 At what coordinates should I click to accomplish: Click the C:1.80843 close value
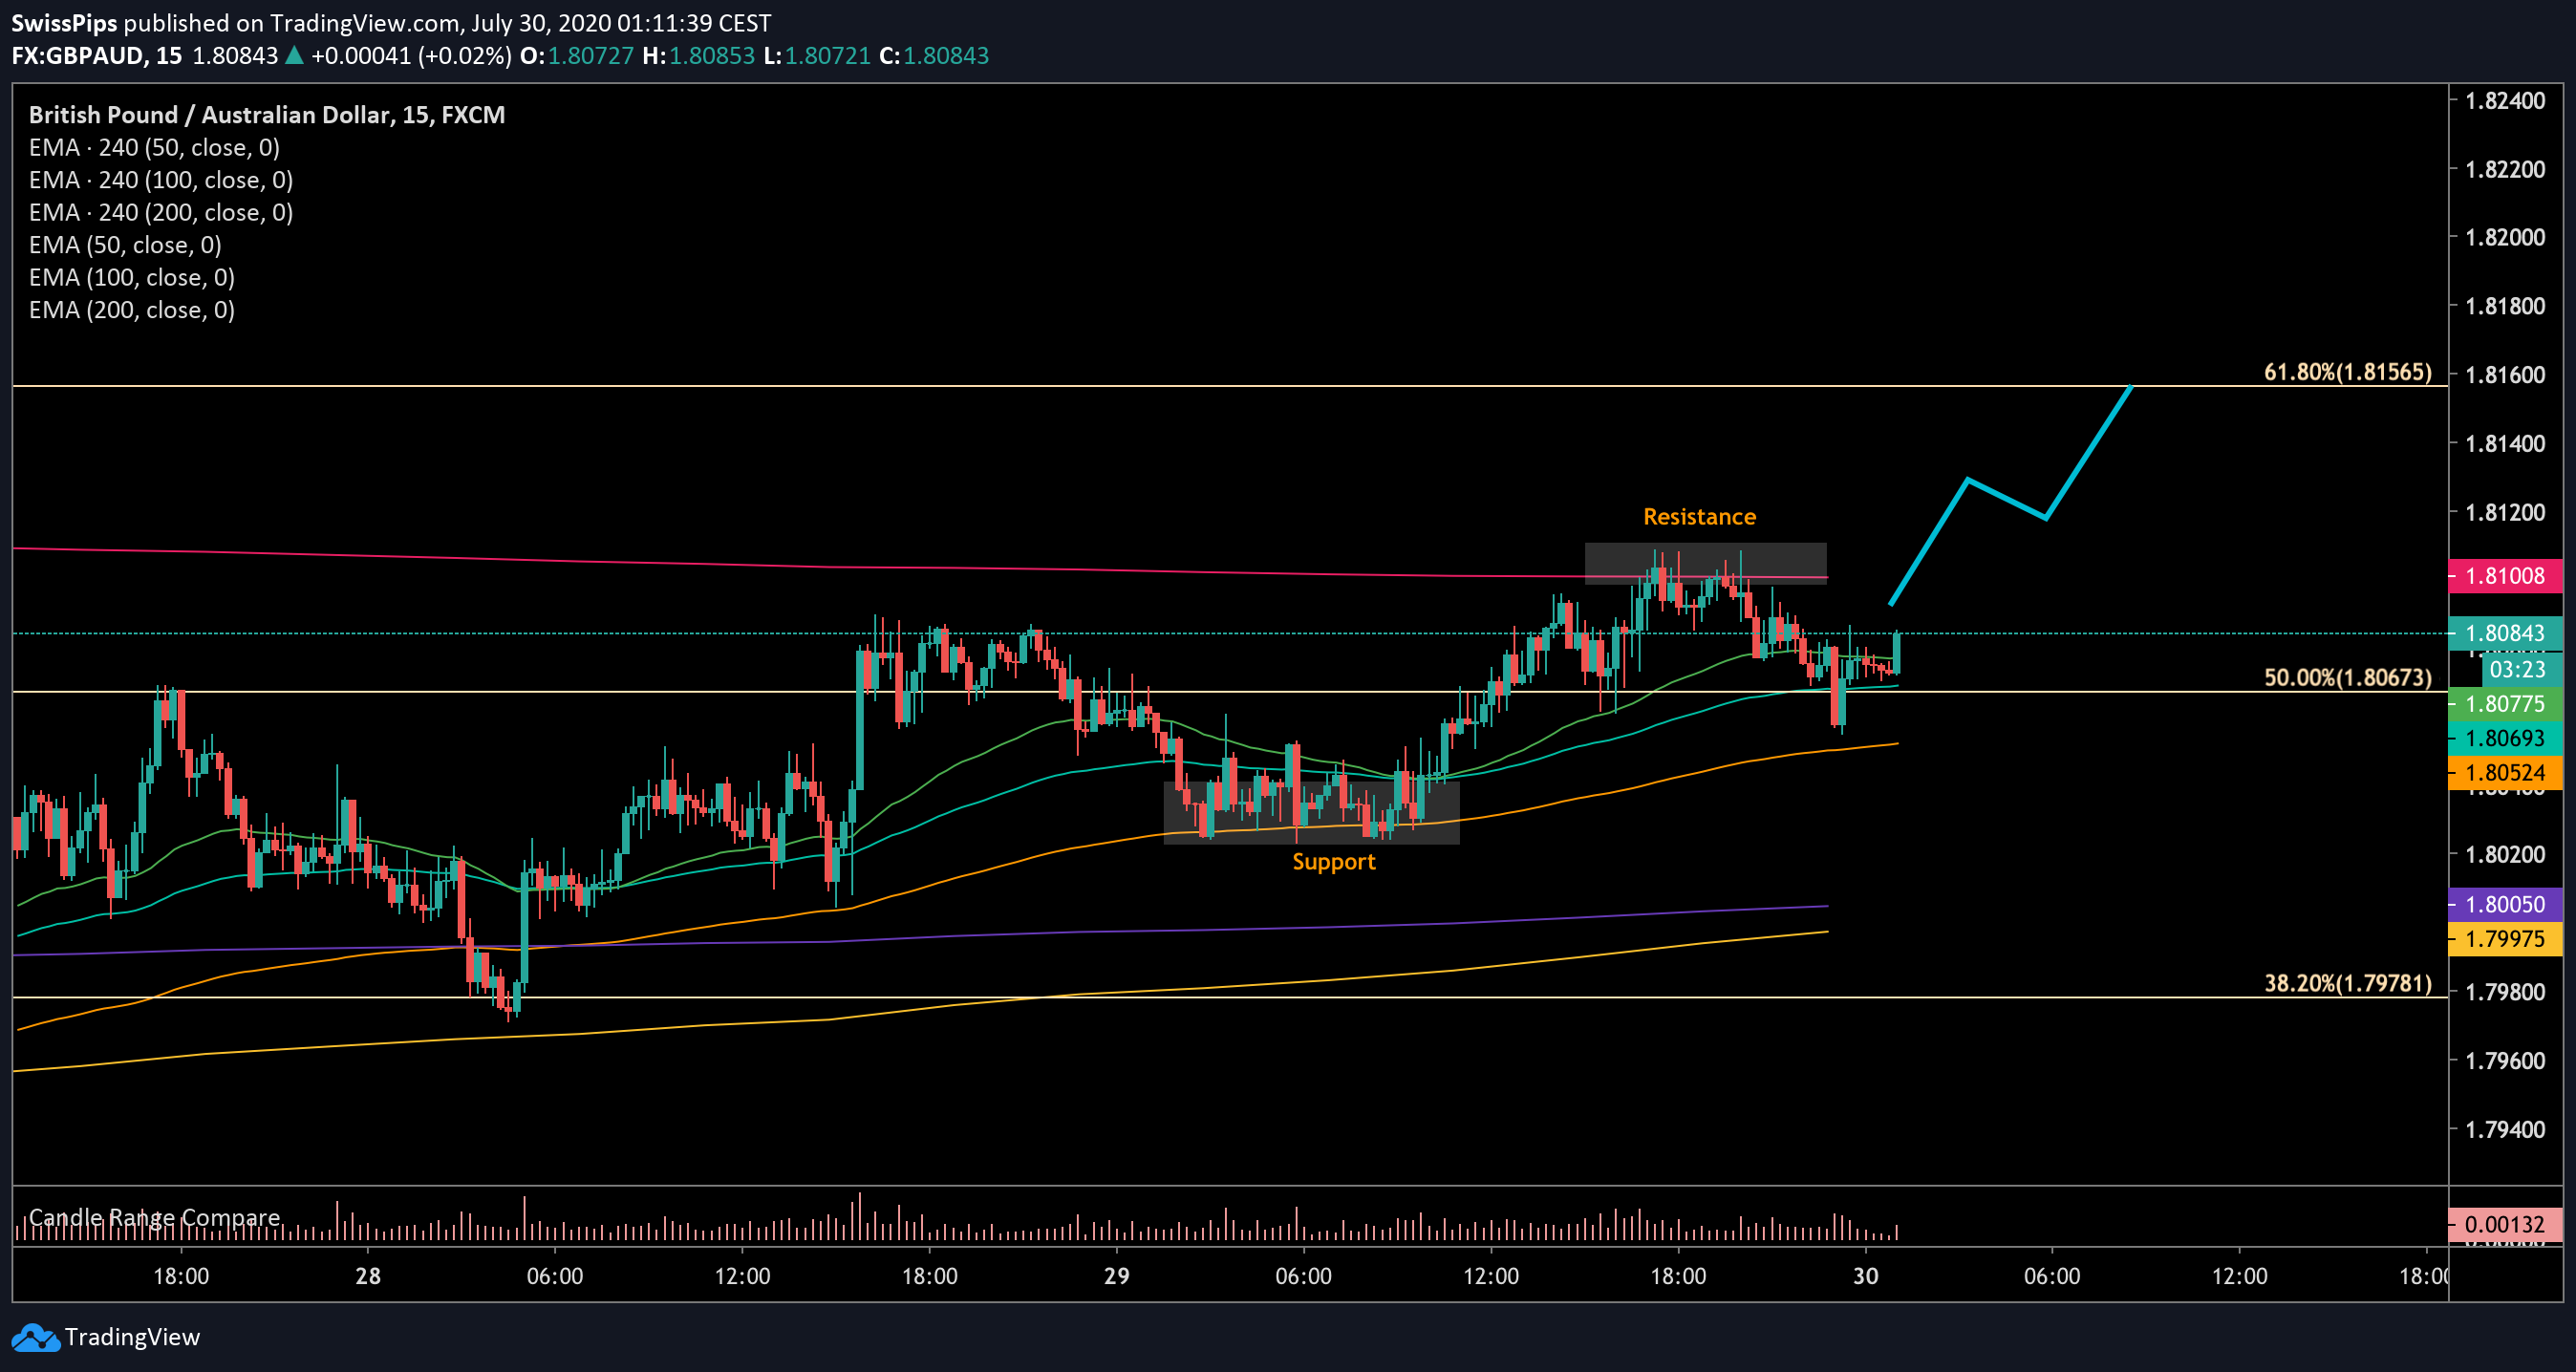click(934, 56)
